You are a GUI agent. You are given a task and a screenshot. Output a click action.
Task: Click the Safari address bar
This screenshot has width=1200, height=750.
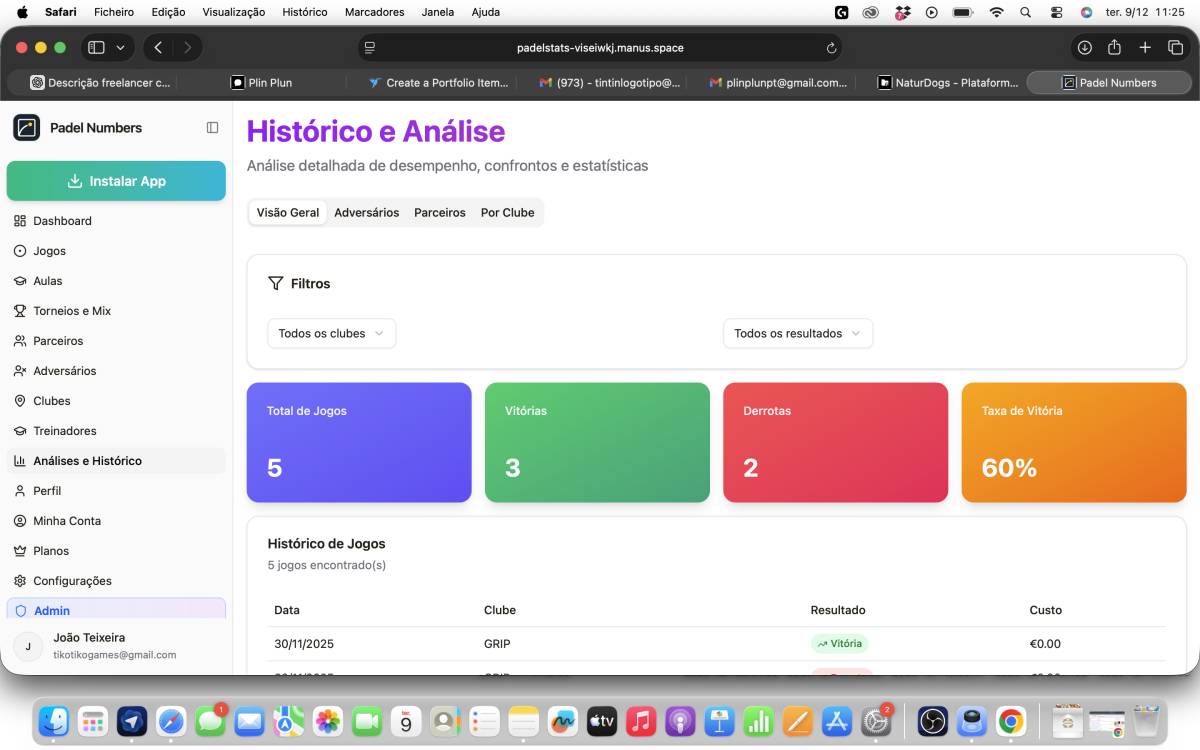pos(600,47)
